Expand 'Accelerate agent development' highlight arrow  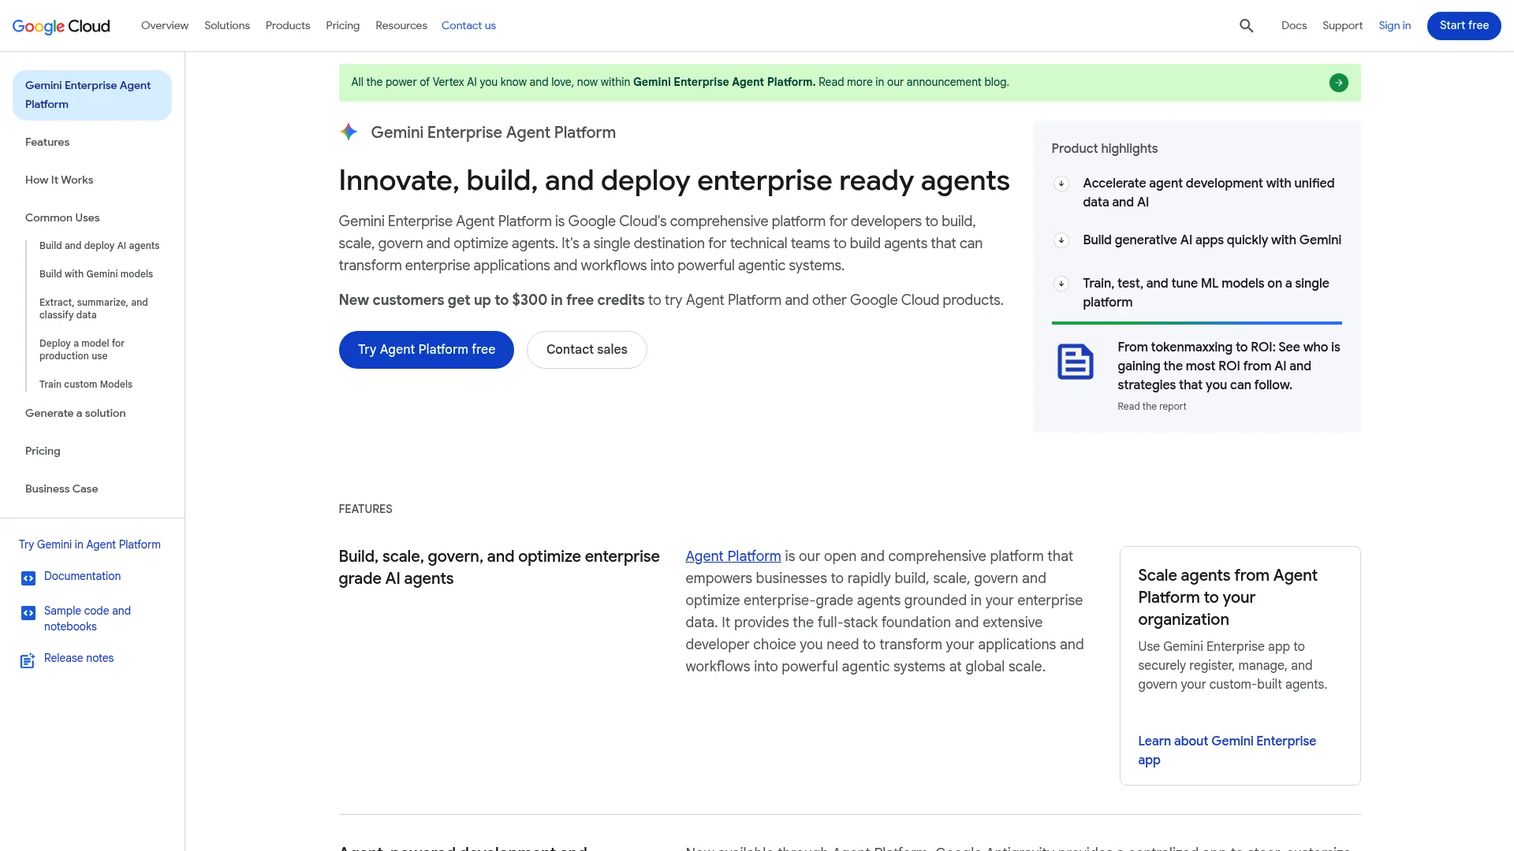tap(1061, 184)
